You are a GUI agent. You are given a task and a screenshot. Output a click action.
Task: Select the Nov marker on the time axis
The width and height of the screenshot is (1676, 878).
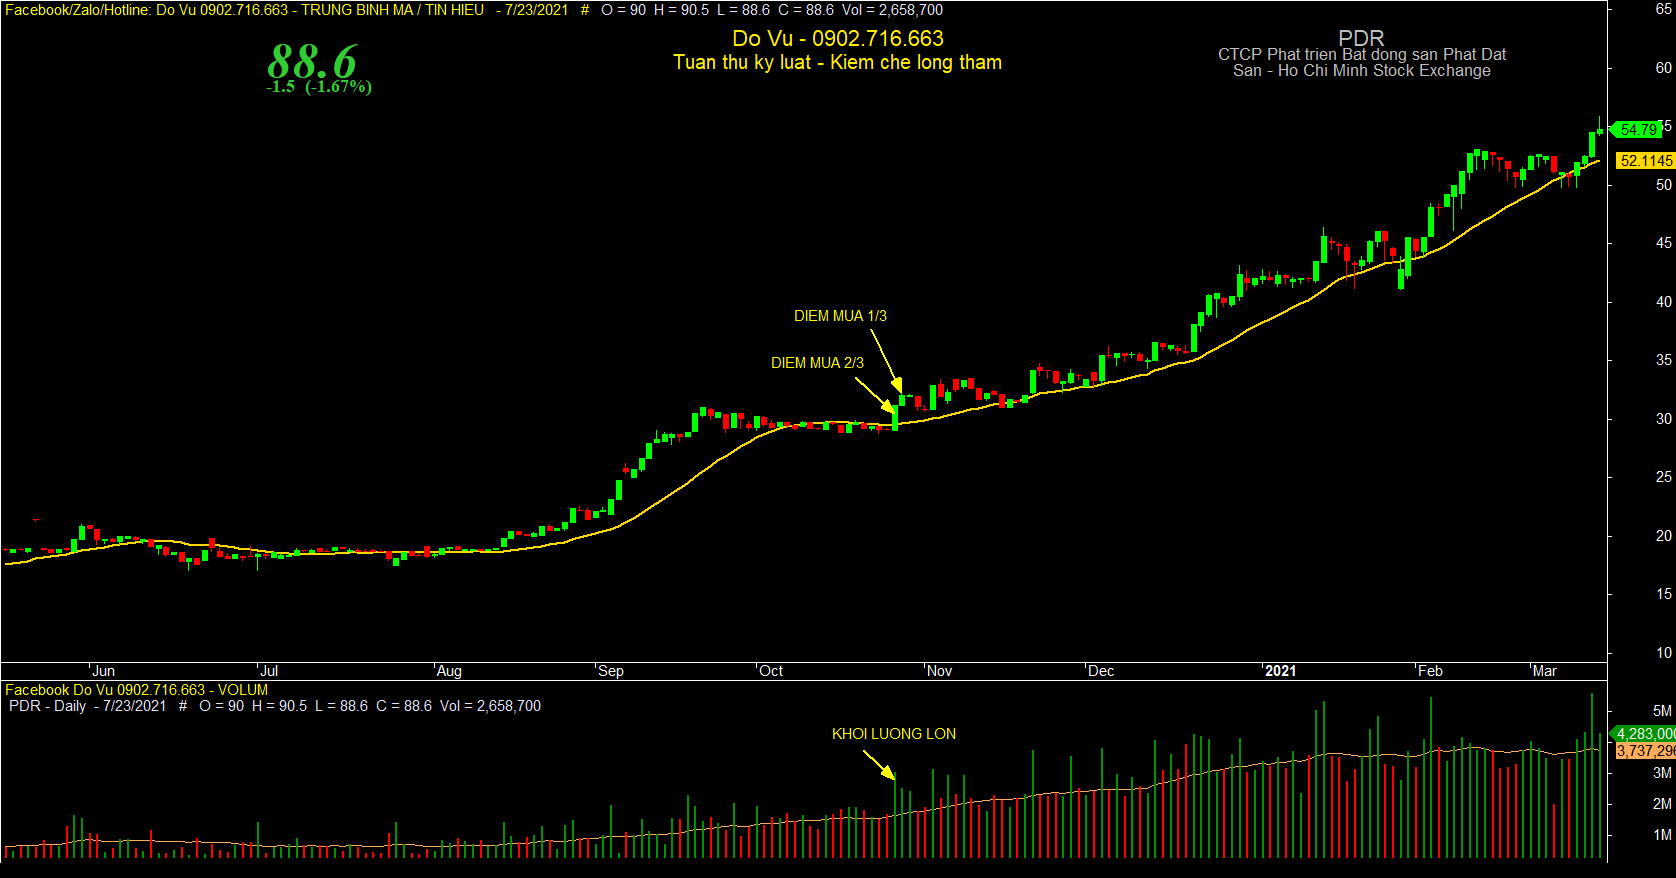(939, 671)
